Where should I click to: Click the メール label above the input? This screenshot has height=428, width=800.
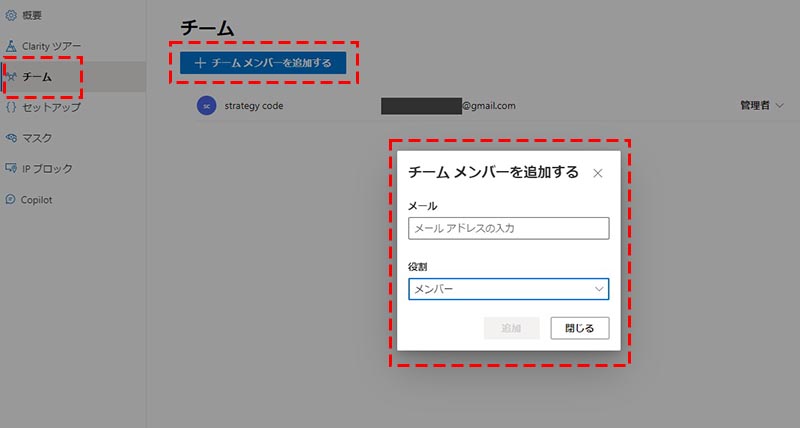pos(423,205)
